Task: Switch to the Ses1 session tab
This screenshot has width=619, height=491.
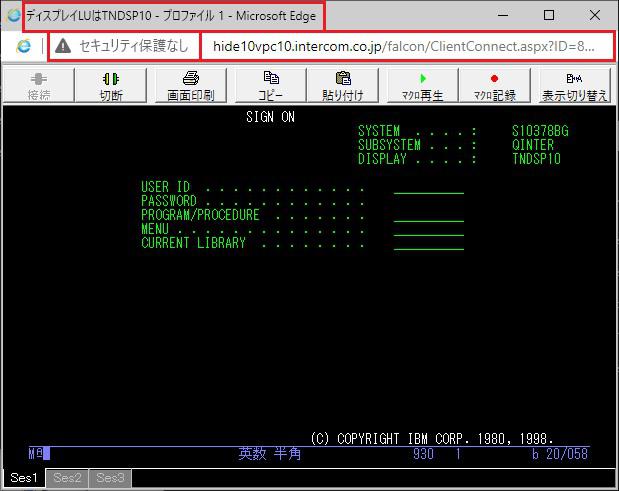Action: tap(24, 478)
